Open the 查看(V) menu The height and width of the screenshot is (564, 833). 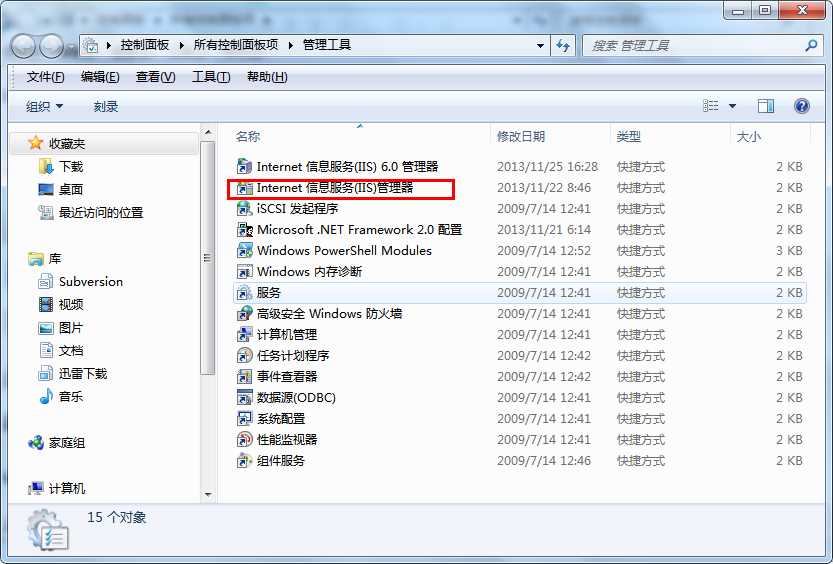point(155,77)
